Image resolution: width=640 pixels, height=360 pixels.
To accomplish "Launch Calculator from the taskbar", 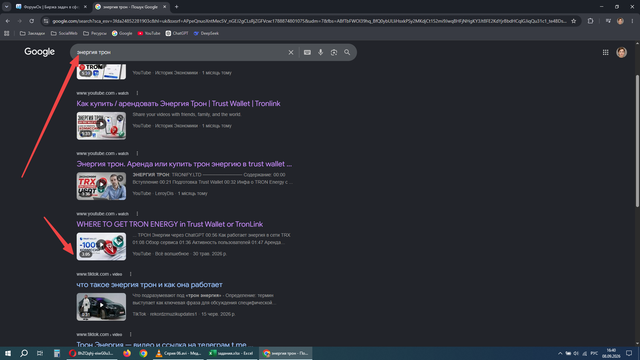I will [57, 353].
